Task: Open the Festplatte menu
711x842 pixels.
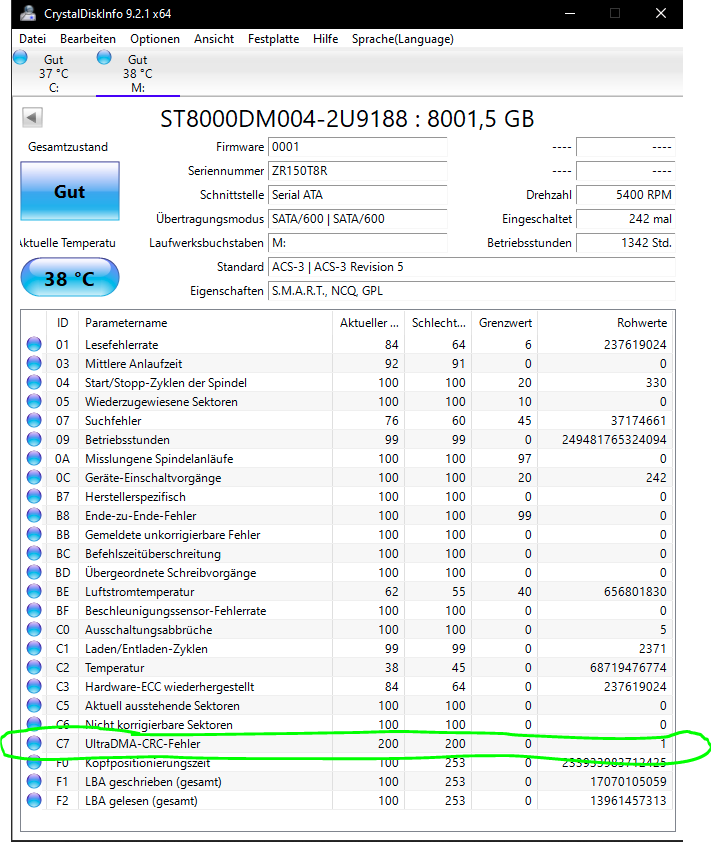Action: click(x=273, y=39)
